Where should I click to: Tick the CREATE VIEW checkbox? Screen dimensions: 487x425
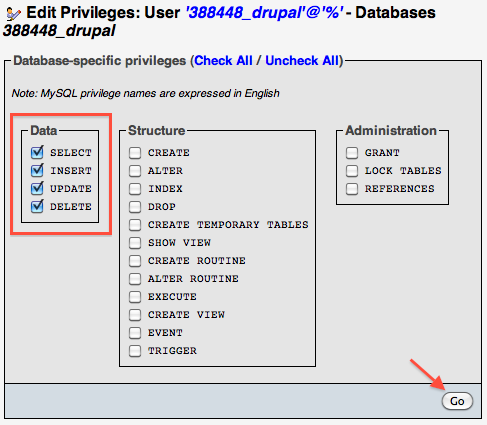click(135, 315)
